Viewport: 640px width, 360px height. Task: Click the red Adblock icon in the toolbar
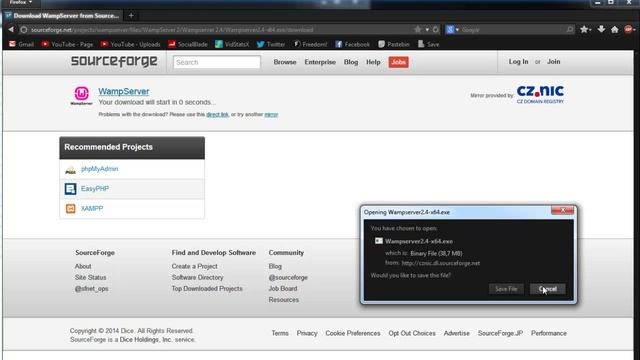pyautogui.click(x=629, y=29)
